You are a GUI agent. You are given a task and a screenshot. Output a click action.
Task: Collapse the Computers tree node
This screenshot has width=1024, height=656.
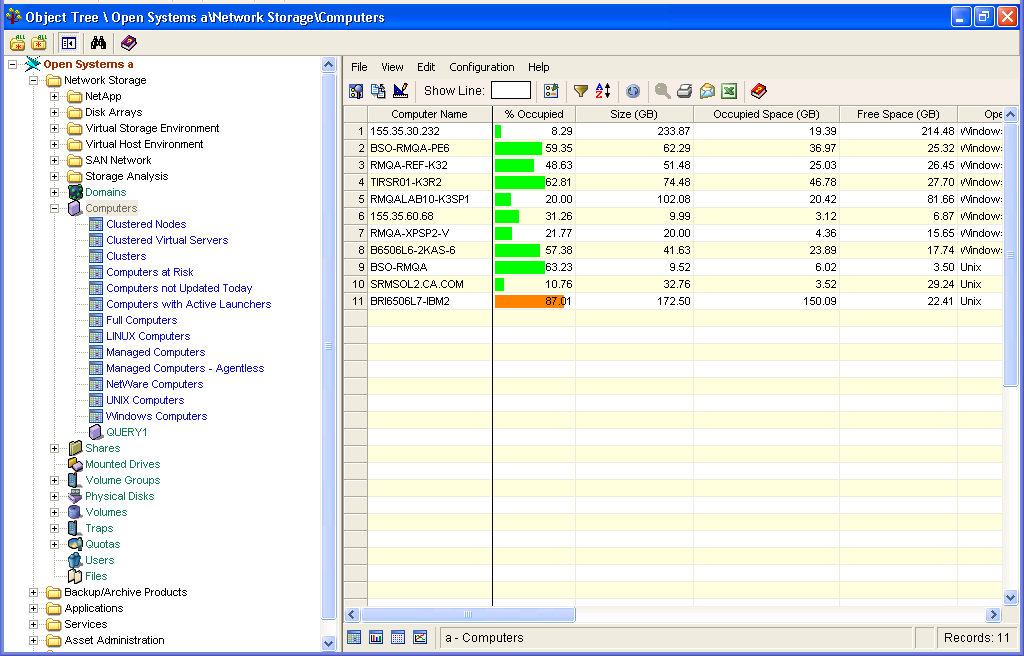[55, 208]
